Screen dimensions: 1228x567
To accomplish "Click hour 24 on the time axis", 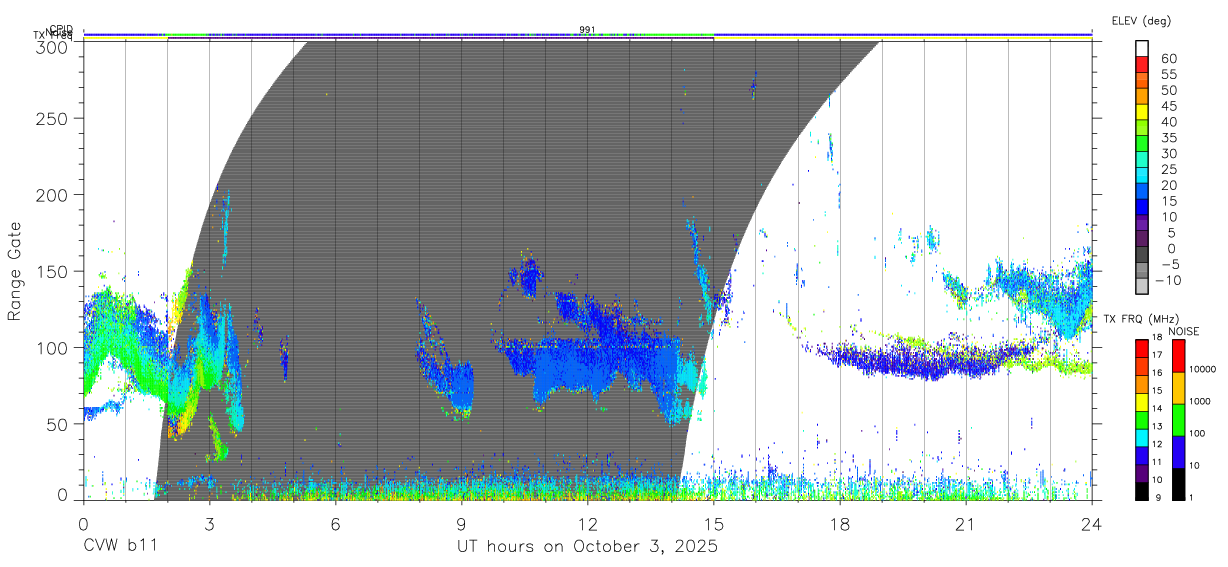I will (x=1092, y=523).
